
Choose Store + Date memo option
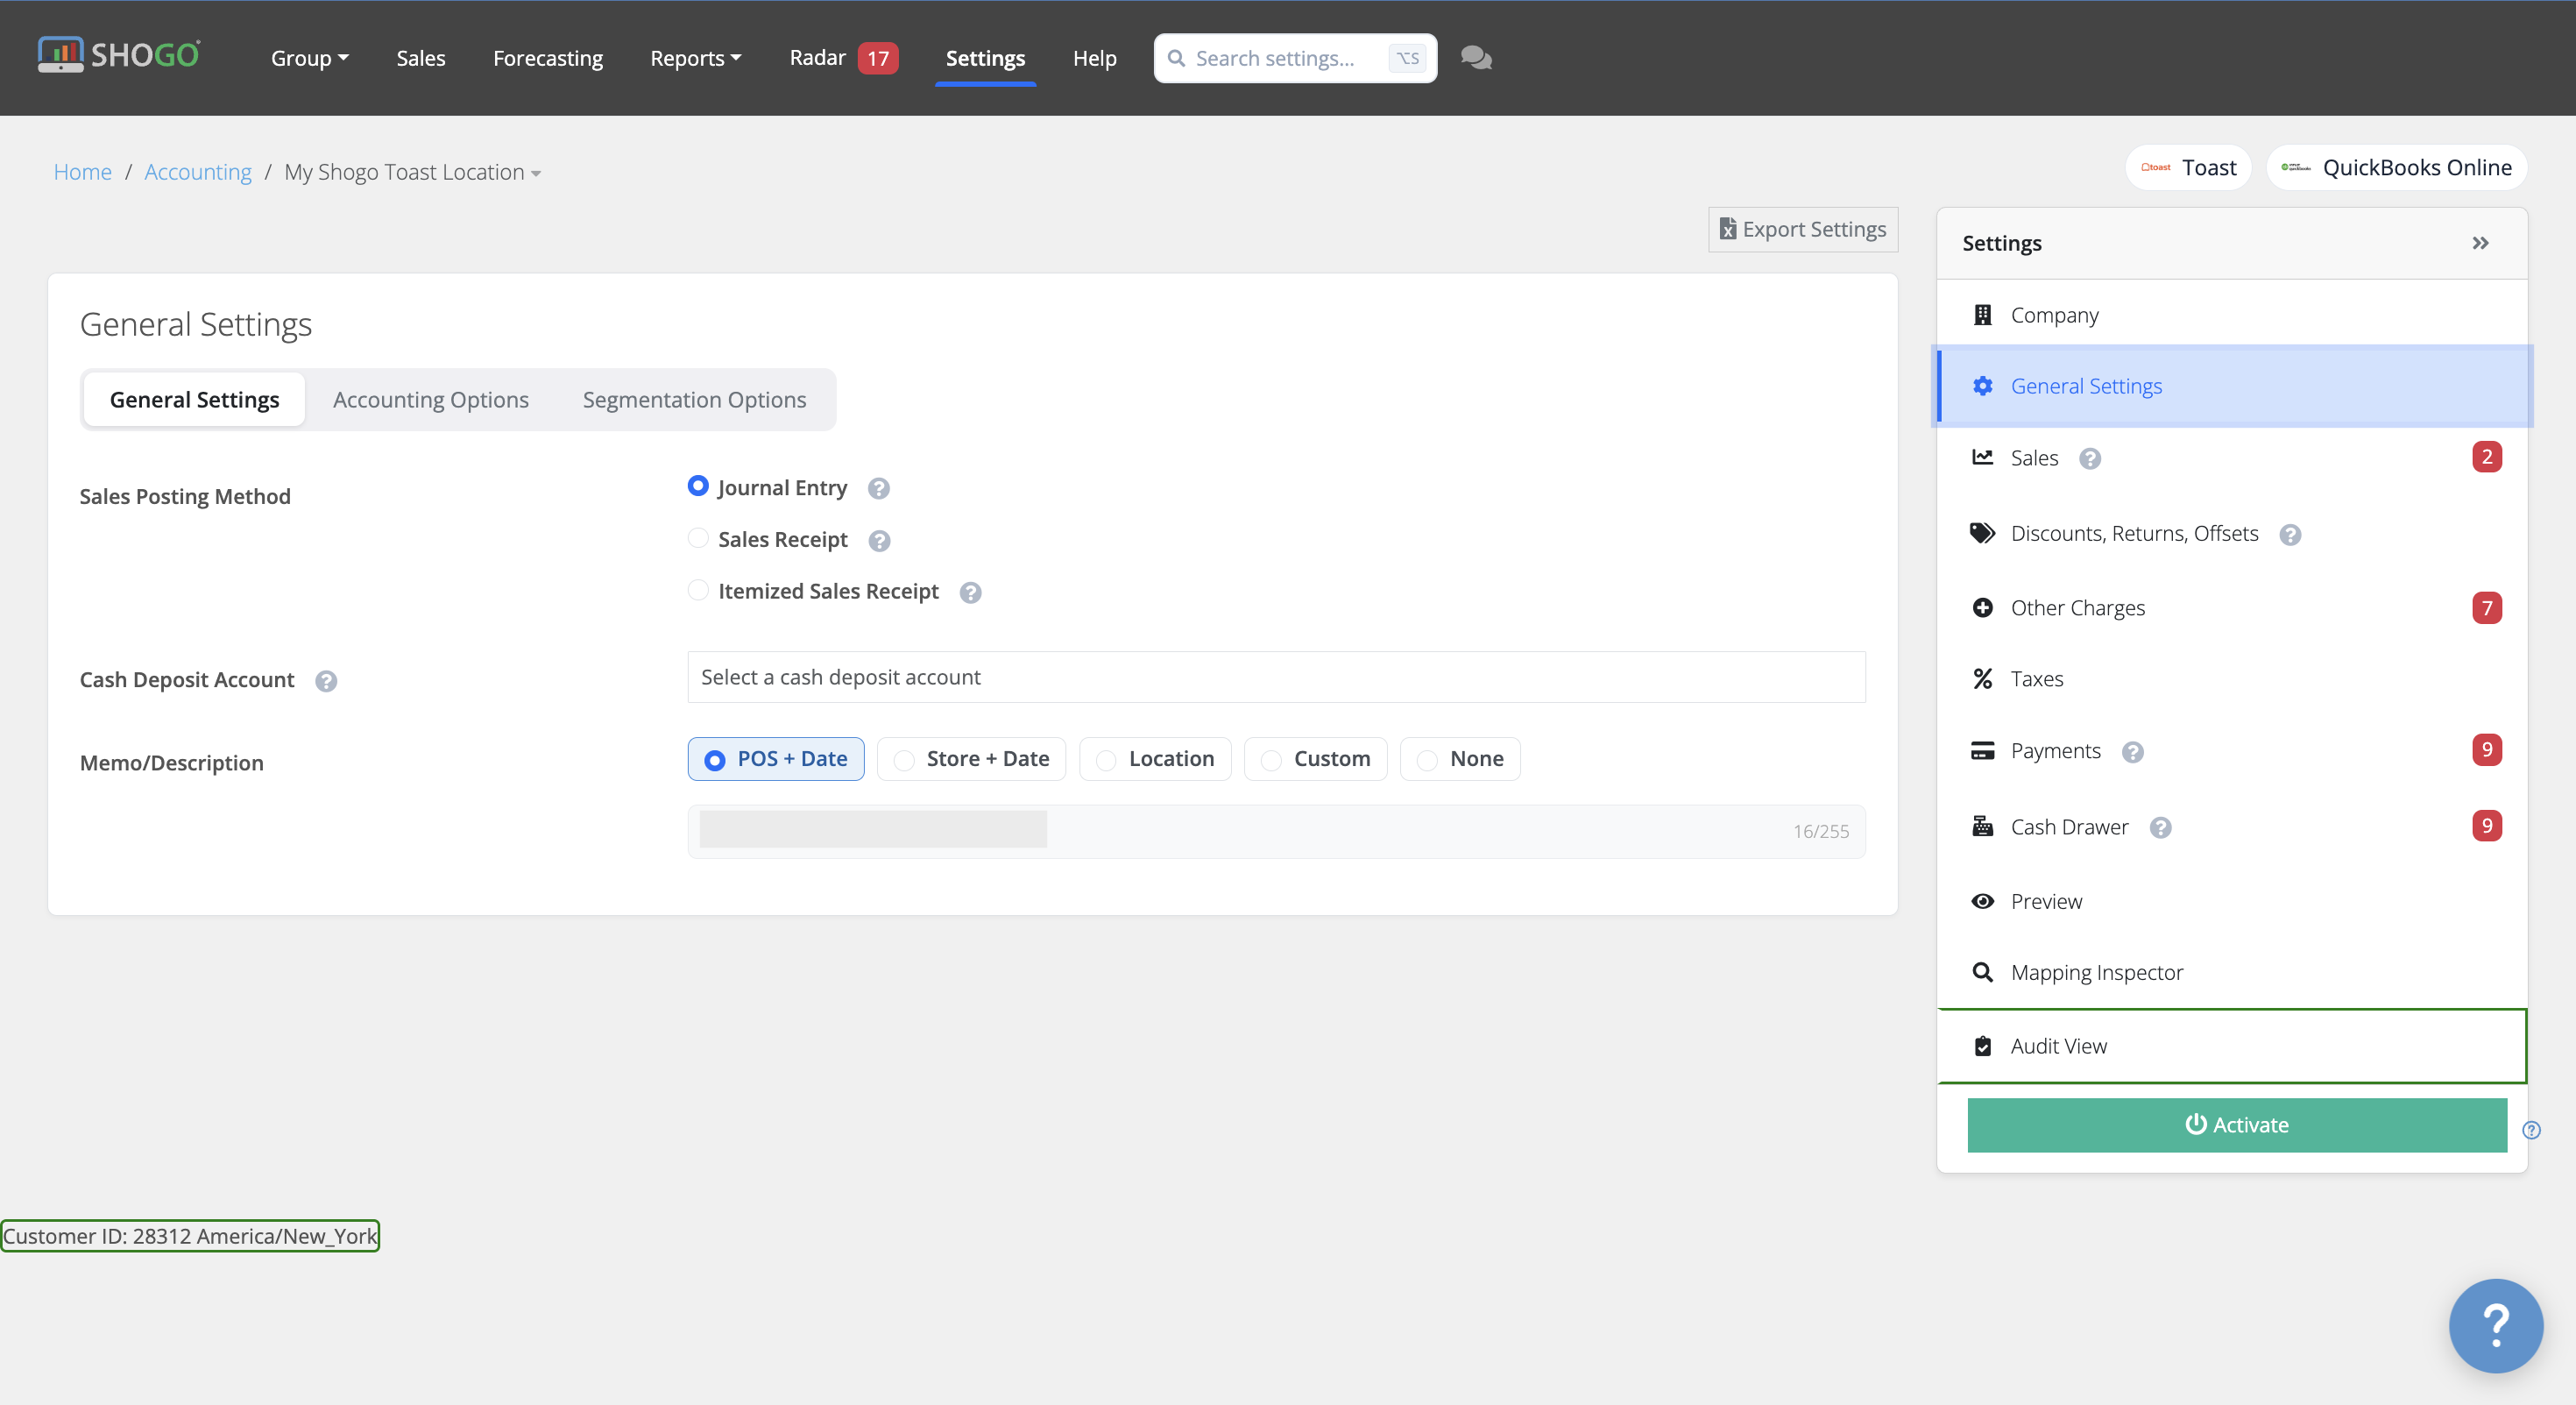[x=971, y=759]
